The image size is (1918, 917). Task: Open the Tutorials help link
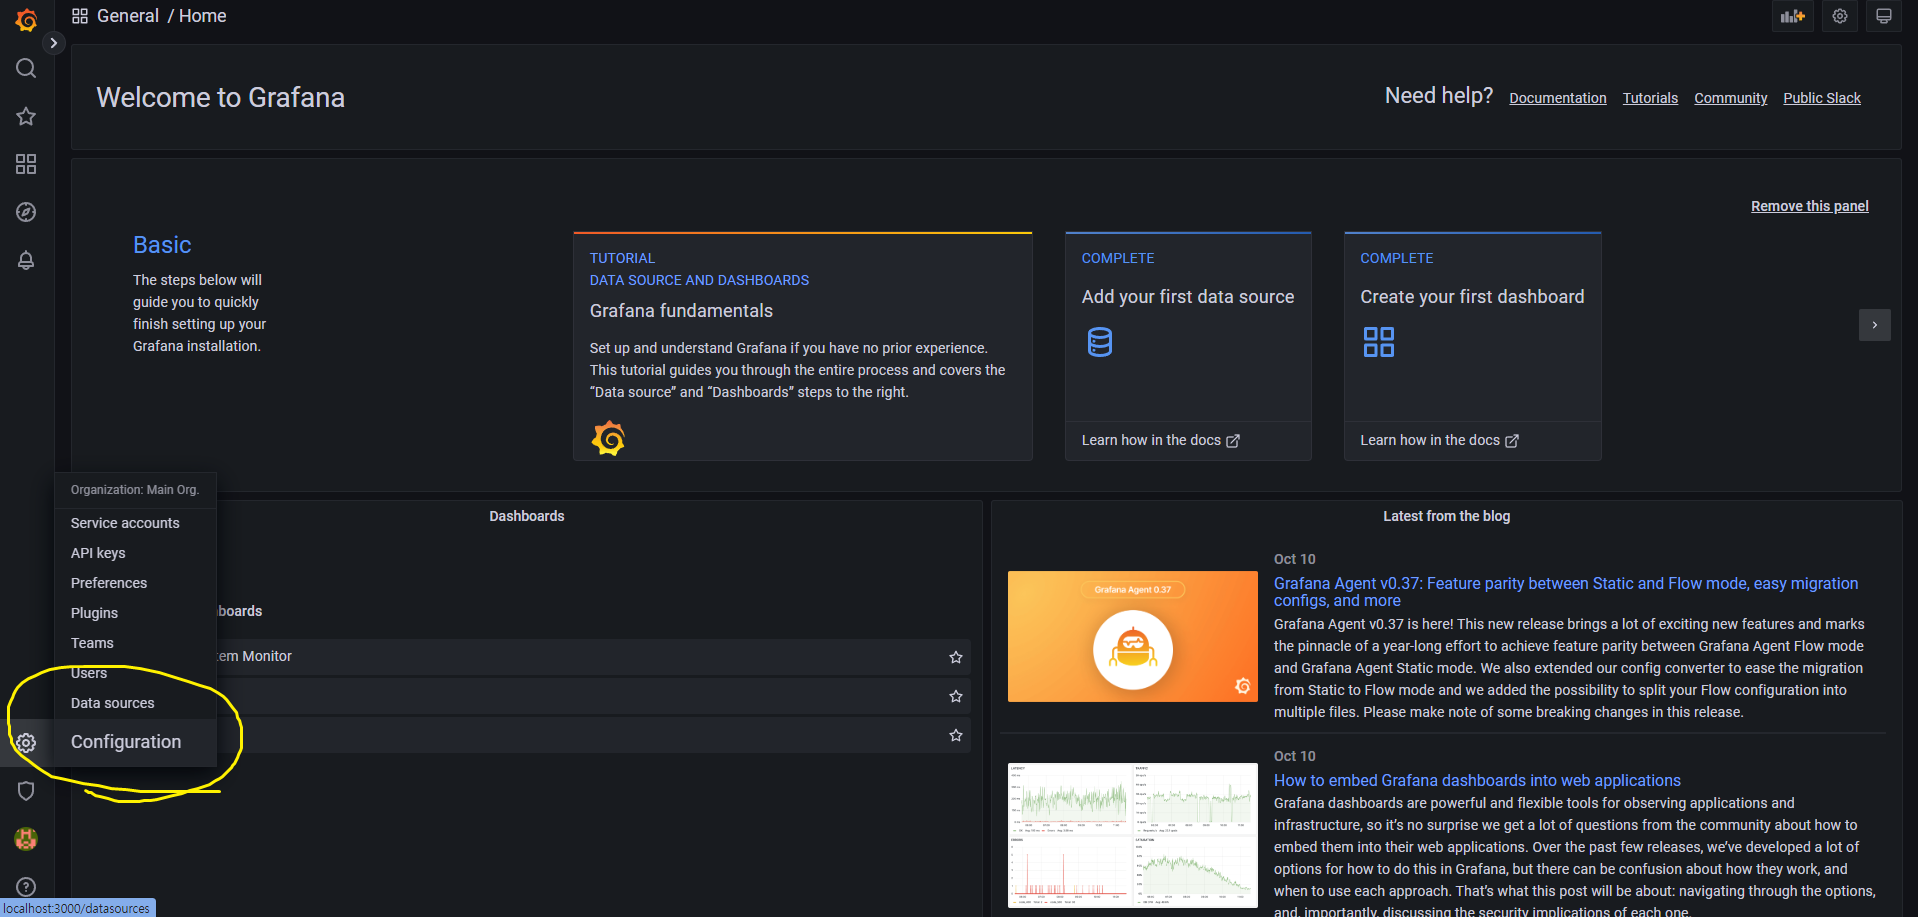pyautogui.click(x=1650, y=98)
